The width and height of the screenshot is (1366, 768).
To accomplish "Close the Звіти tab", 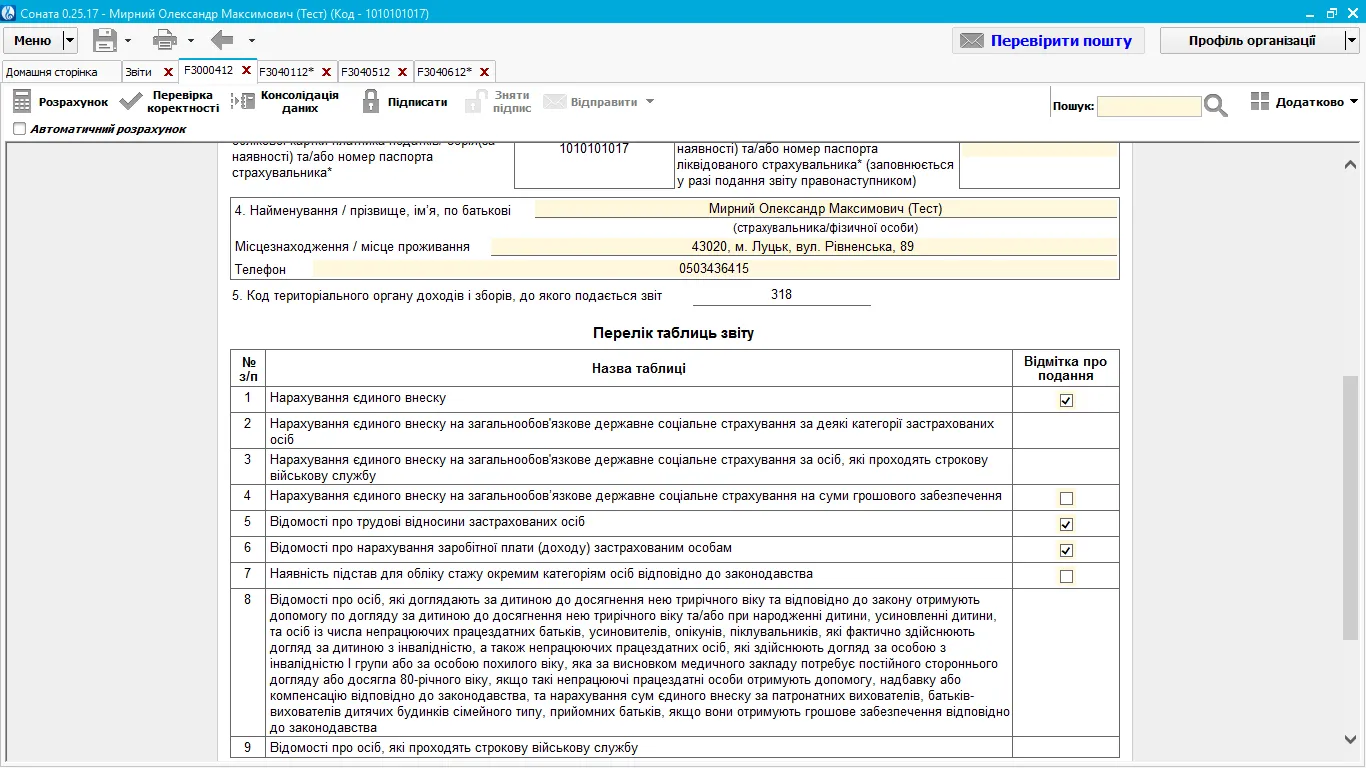I will tap(168, 72).
